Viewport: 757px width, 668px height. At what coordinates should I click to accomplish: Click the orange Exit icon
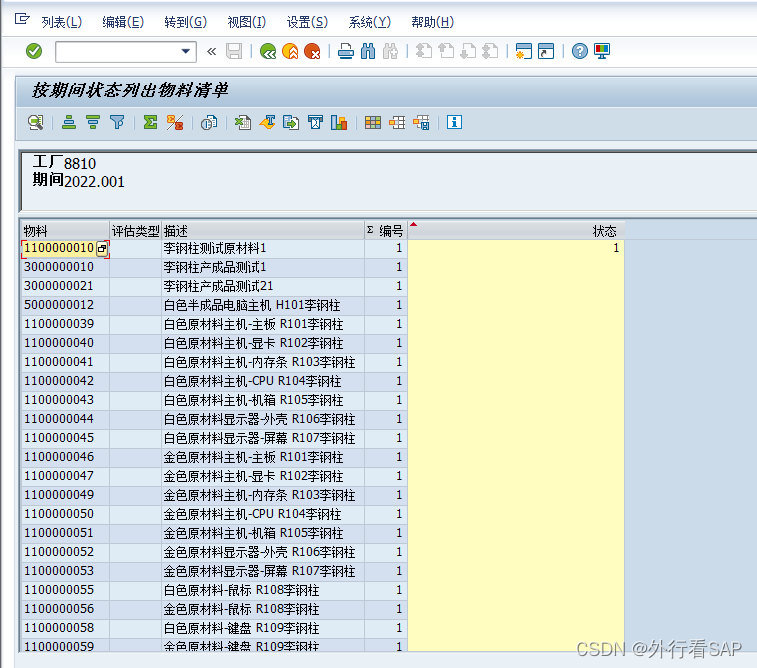pos(290,51)
